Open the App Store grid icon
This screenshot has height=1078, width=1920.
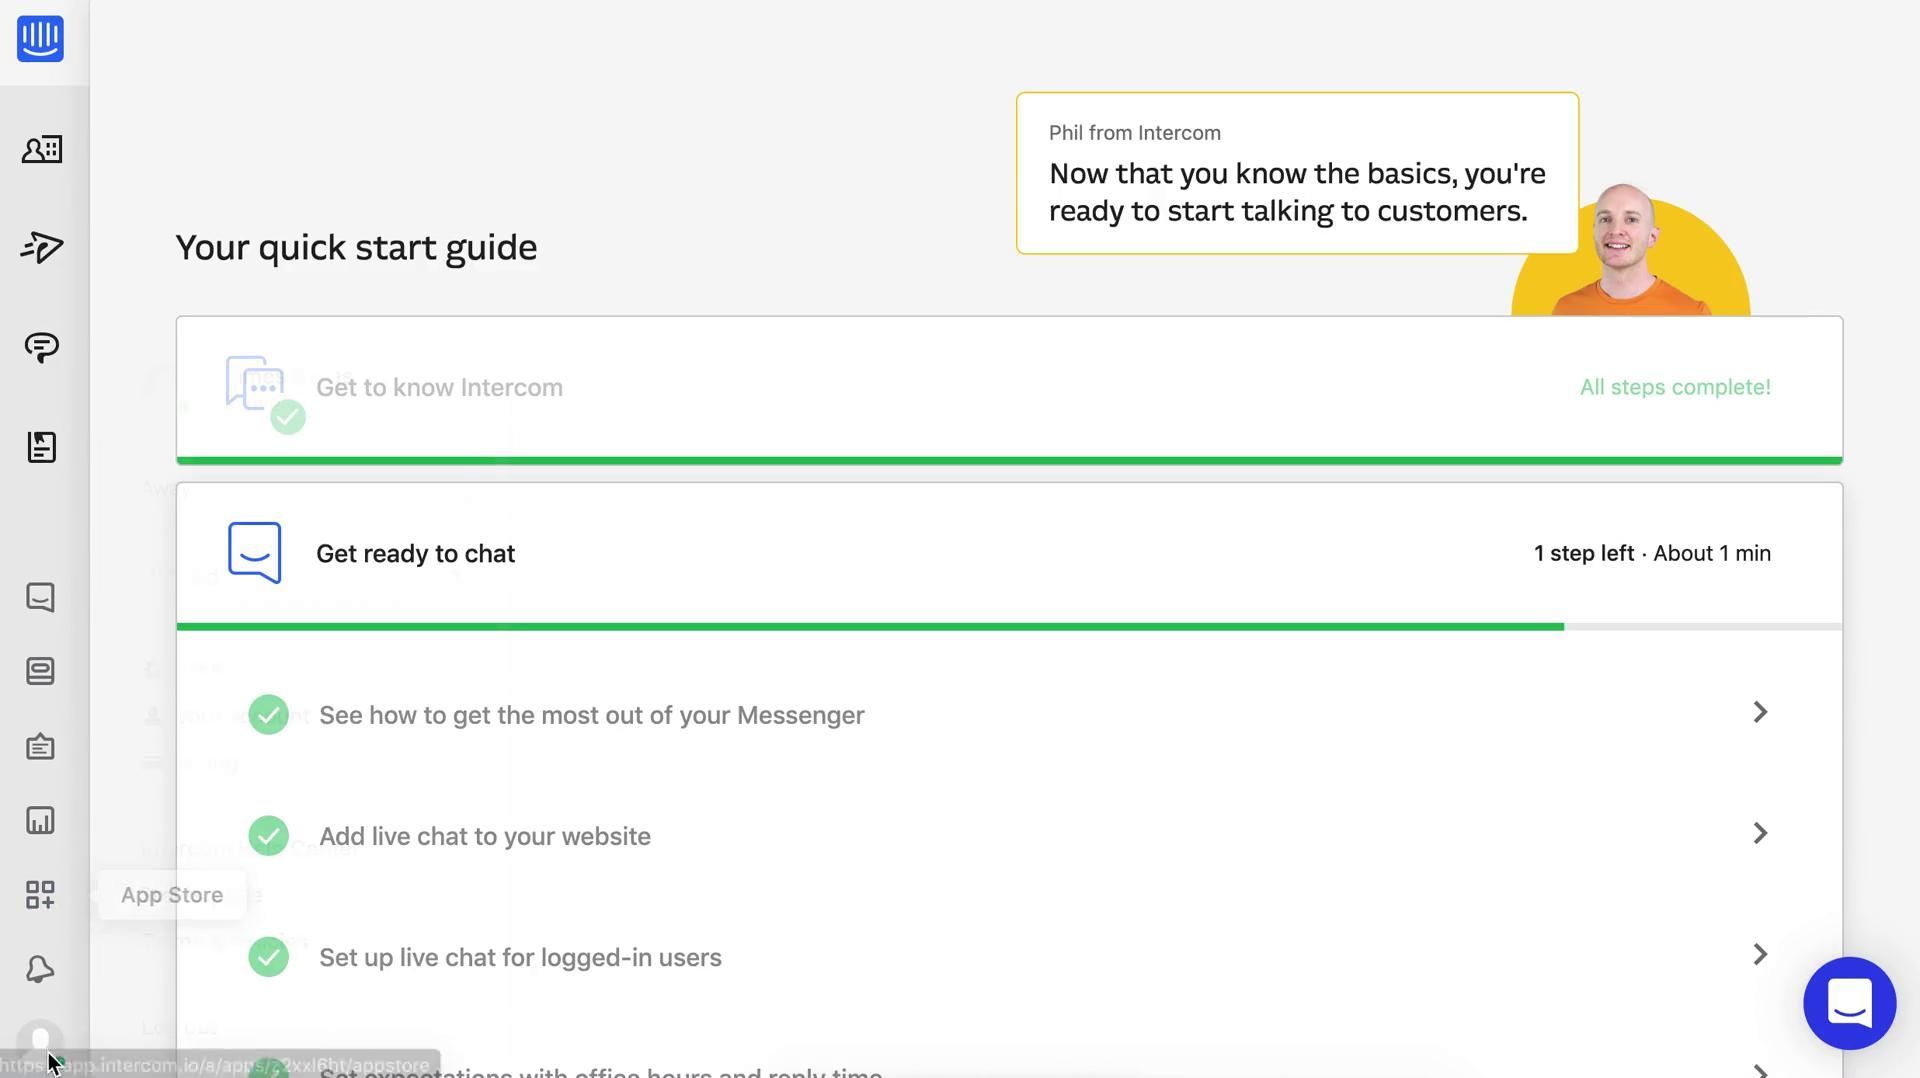click(40, 895)
